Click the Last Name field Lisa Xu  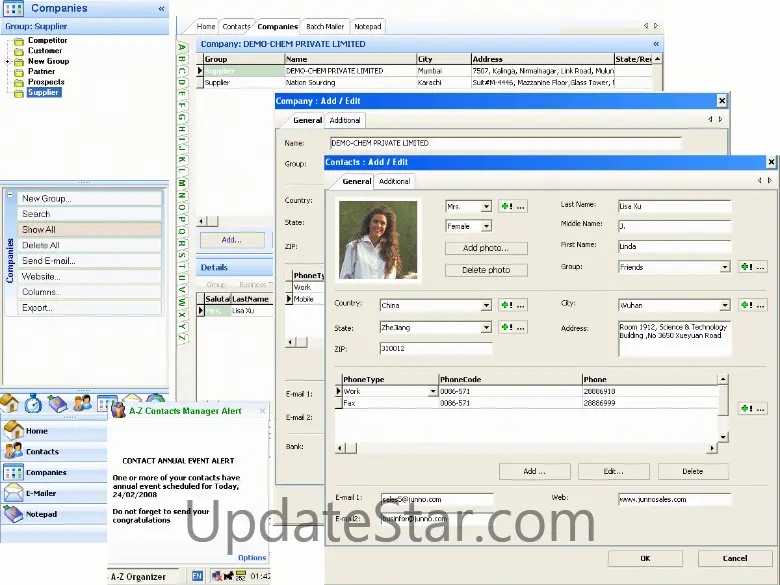coord(675,206)
